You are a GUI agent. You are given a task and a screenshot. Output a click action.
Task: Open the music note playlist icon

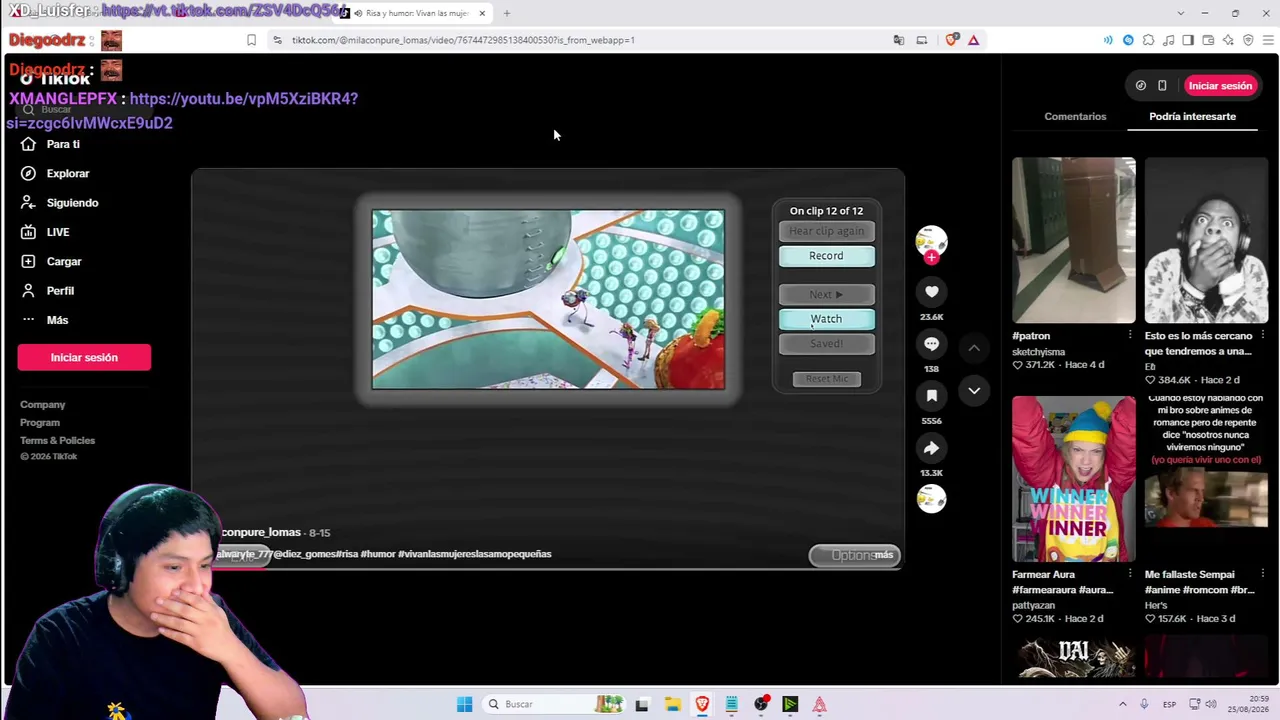coord(1168,40)
